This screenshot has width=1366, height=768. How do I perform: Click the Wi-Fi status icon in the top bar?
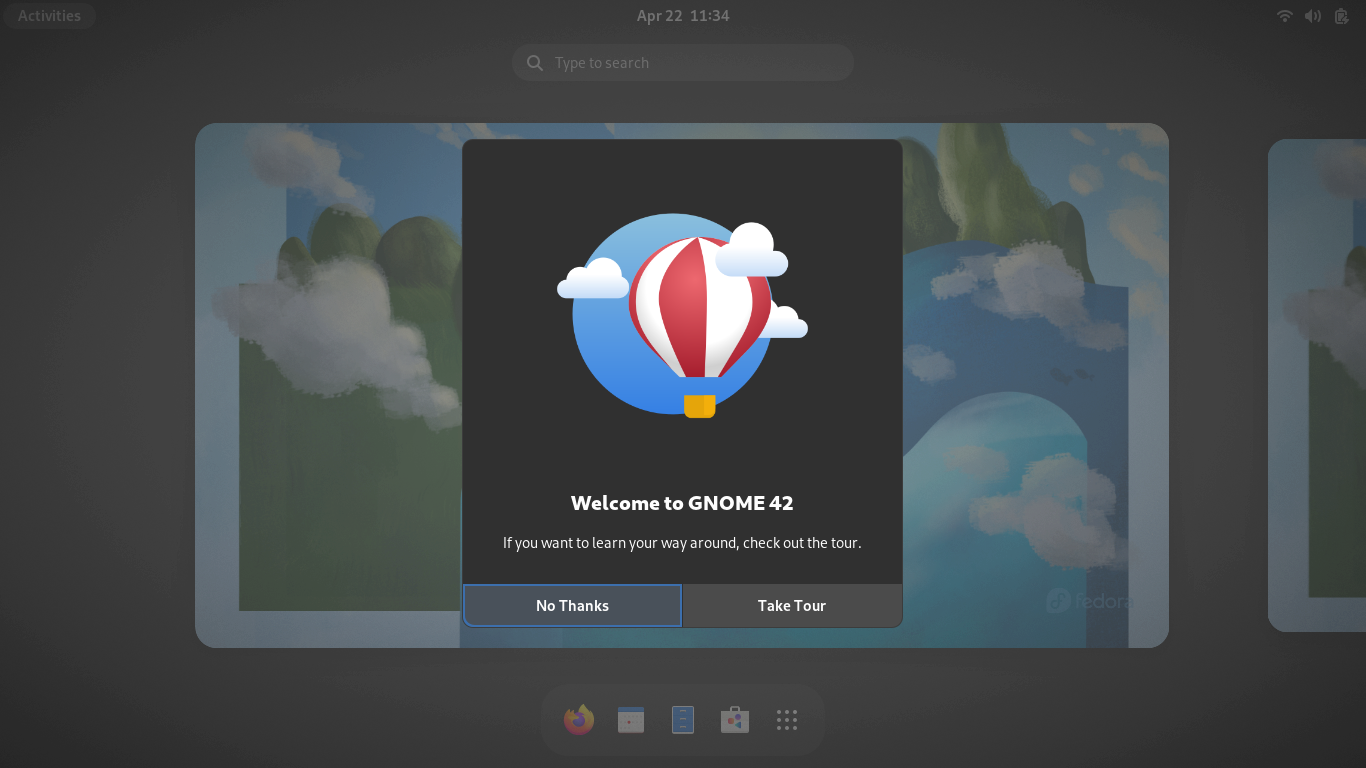tap(1285, 16)
